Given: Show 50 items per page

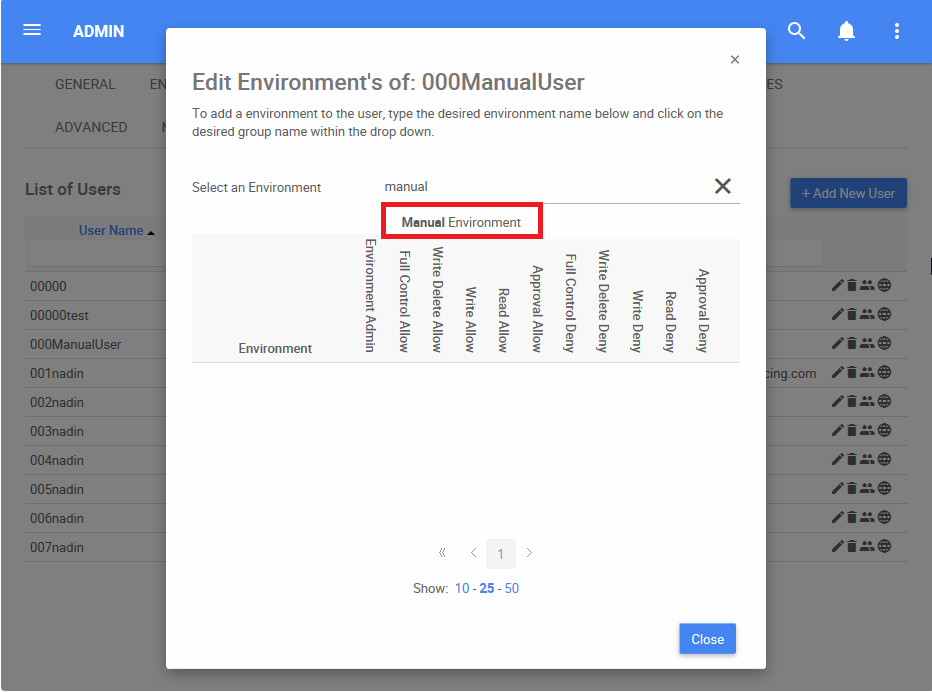Looking at the screenshot, I should (512, 588).
